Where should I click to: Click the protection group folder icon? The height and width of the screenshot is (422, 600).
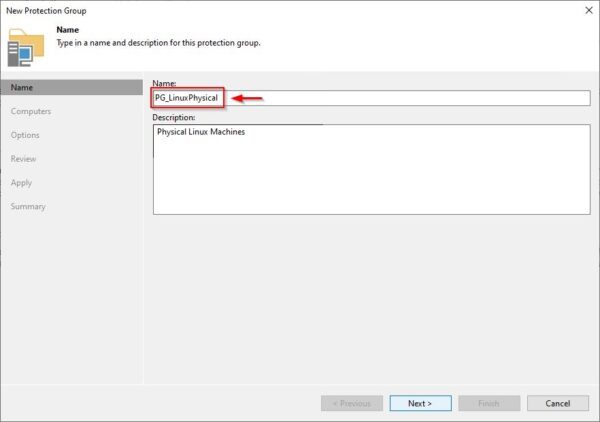[26, 47]
